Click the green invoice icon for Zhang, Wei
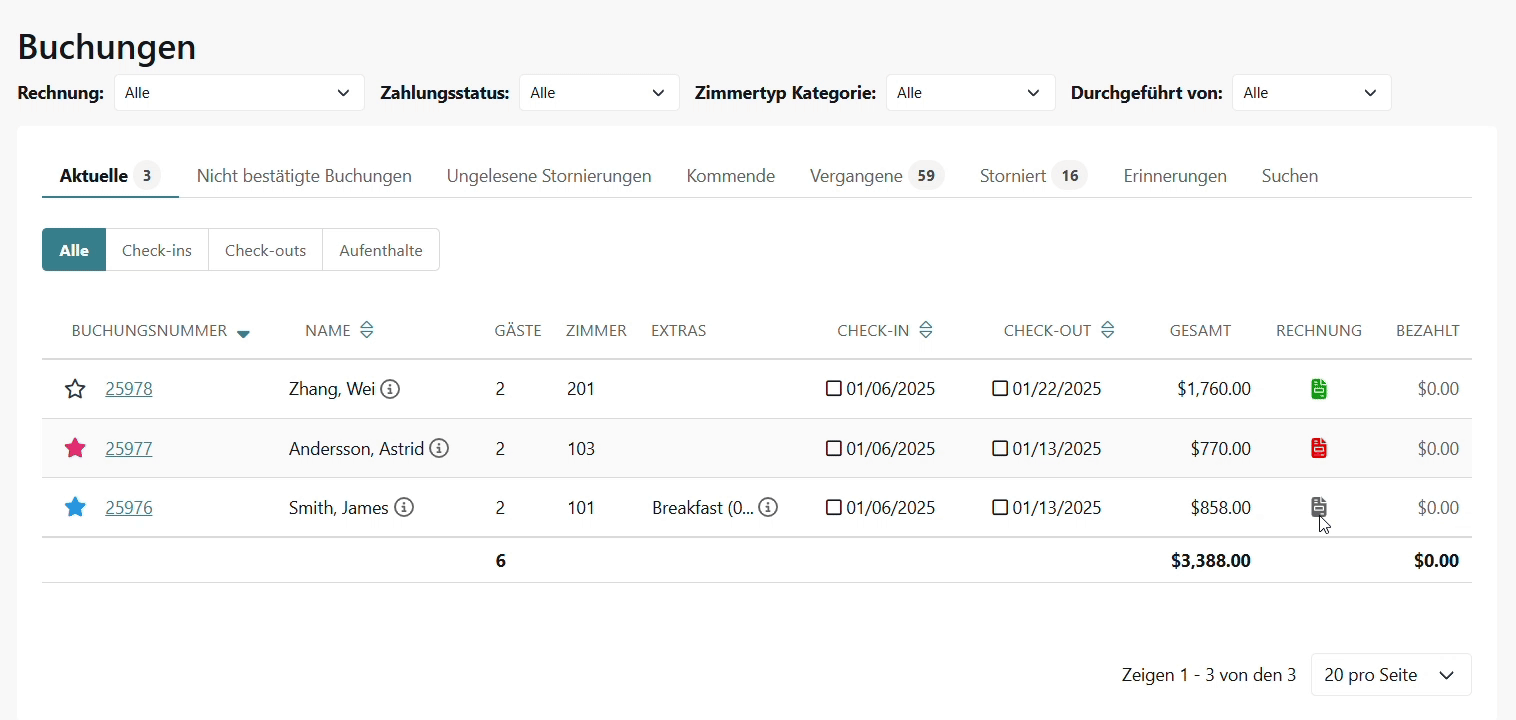 click(1319, 389)
